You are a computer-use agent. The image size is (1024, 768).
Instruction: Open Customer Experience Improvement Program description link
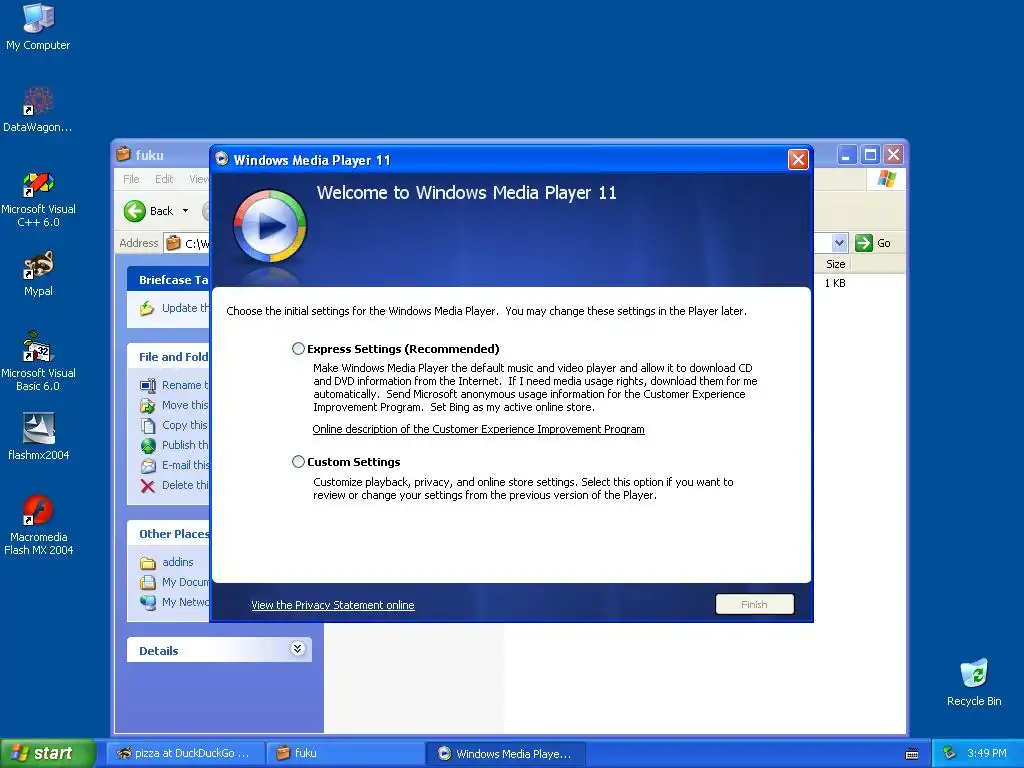point(478,429)
